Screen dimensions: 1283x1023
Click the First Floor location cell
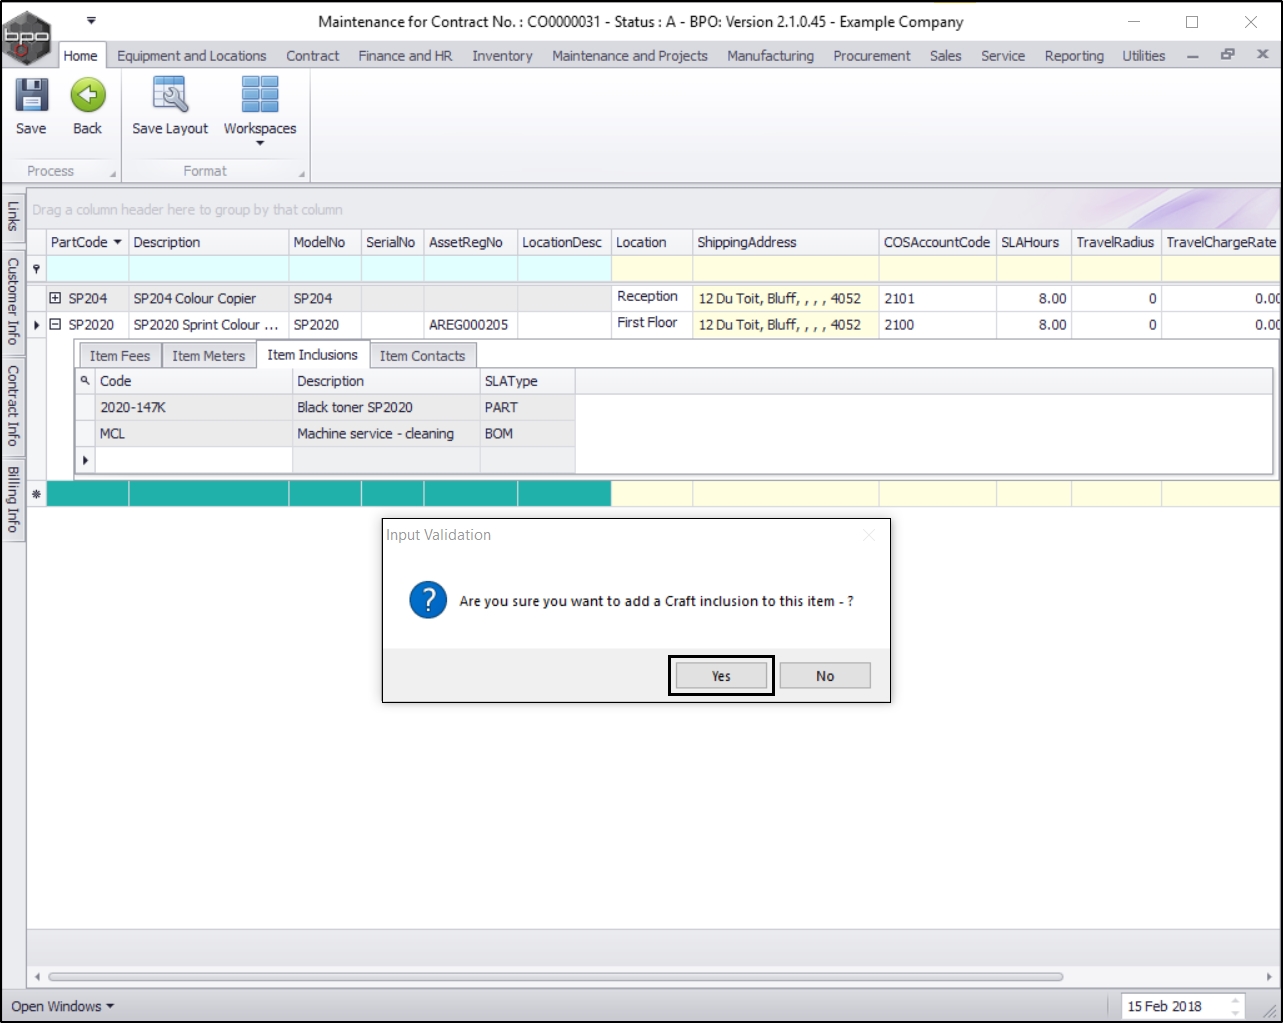coord(652,323)
